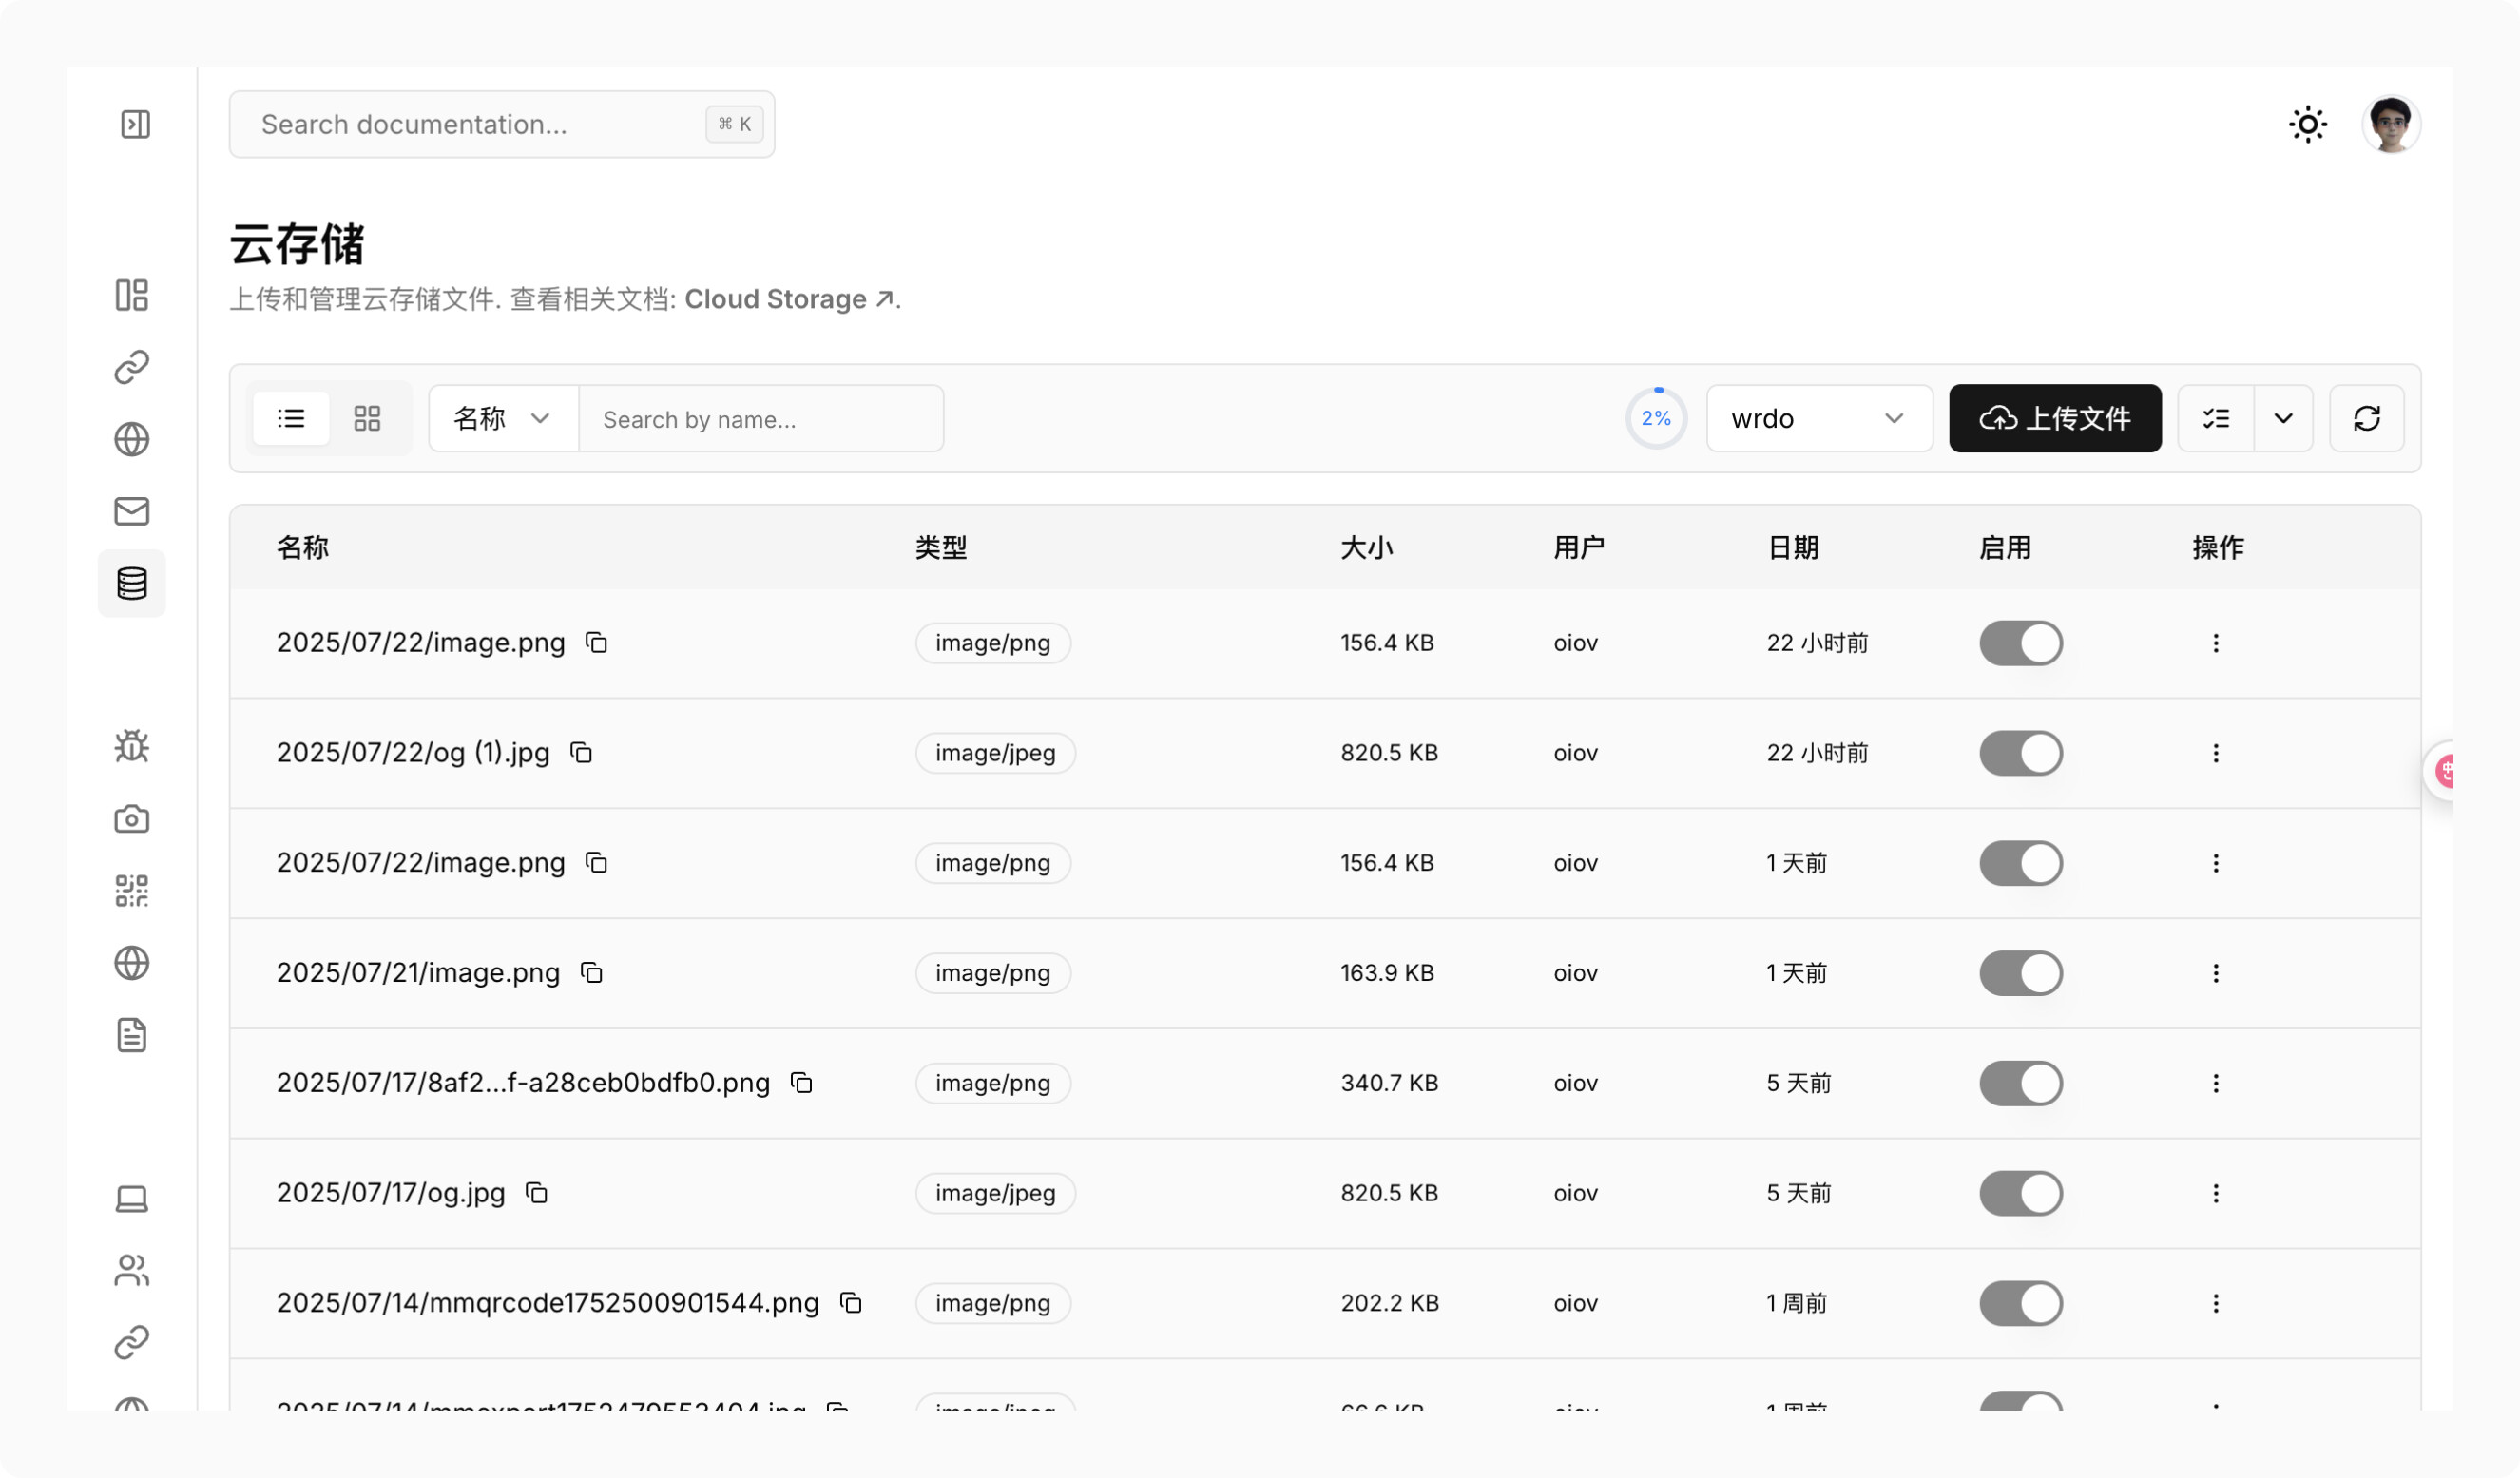The width and height of the screenshot is (2520, 1478).
Task: Click file name 2025/07/14/mmqrcode1752500901544.png
Action: tap(548, 1303)
